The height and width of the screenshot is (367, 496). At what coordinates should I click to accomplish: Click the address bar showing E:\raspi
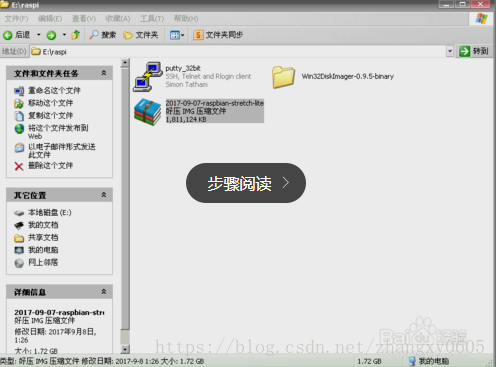[x=238, y=51]
